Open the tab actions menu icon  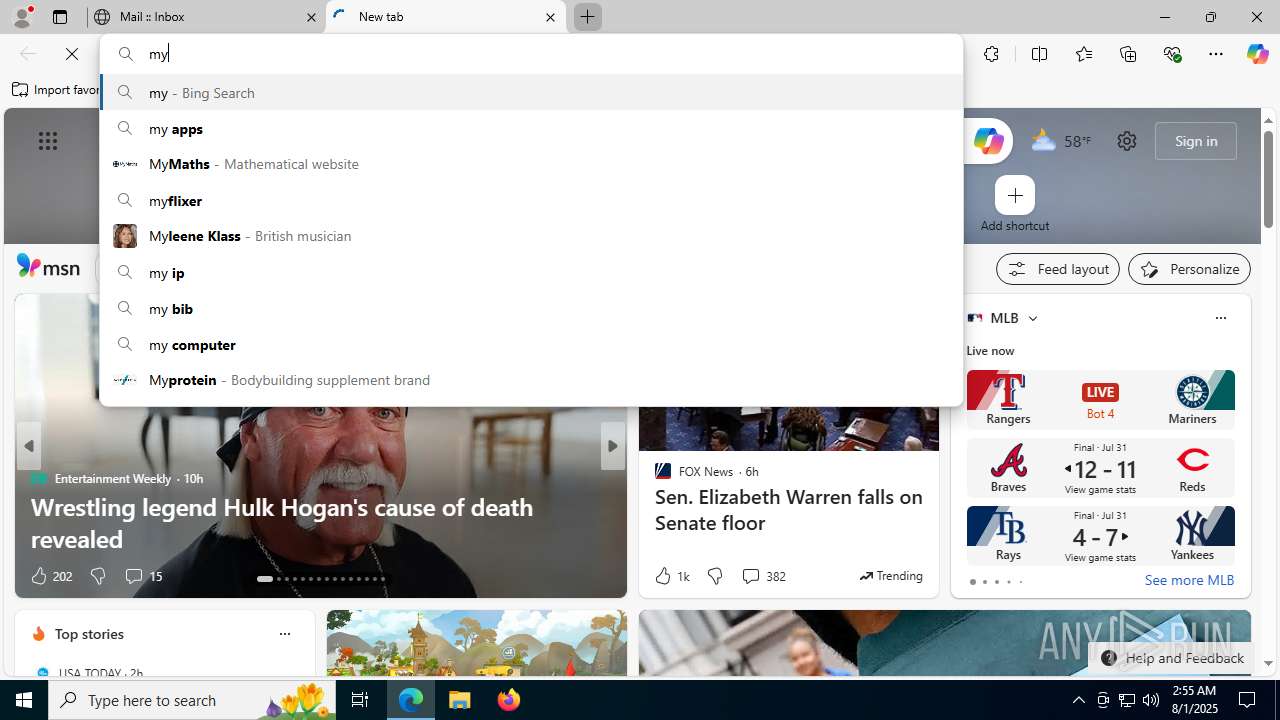[x=60, y=17]
